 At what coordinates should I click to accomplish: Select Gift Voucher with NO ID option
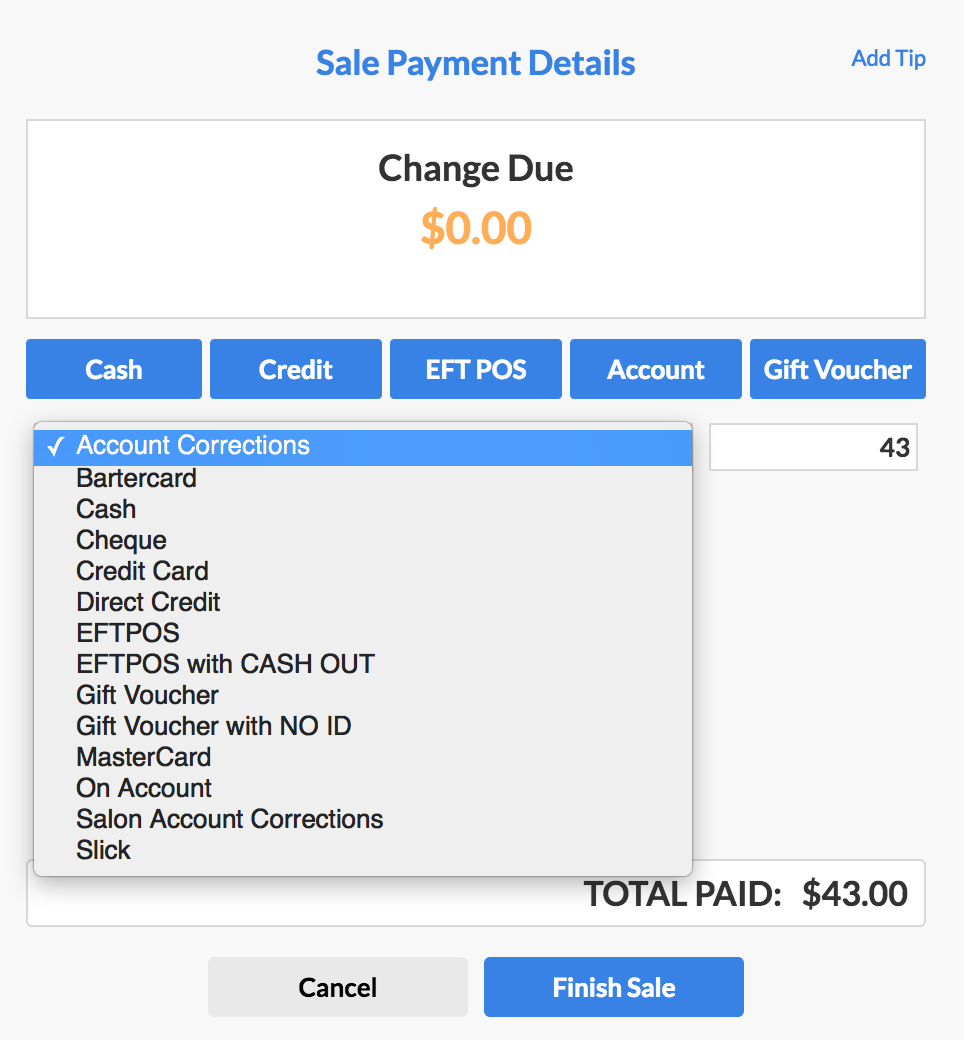[x=363, y=727]
